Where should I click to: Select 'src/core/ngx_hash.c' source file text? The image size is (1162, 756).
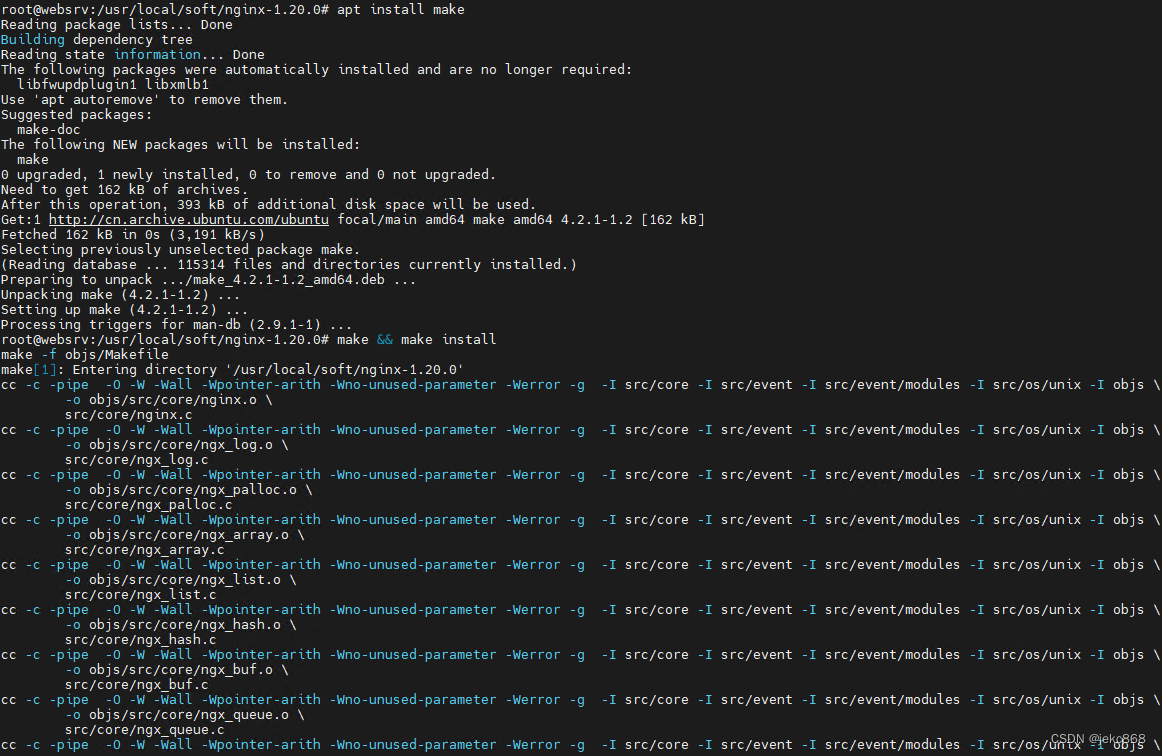(x=141, y=640)
